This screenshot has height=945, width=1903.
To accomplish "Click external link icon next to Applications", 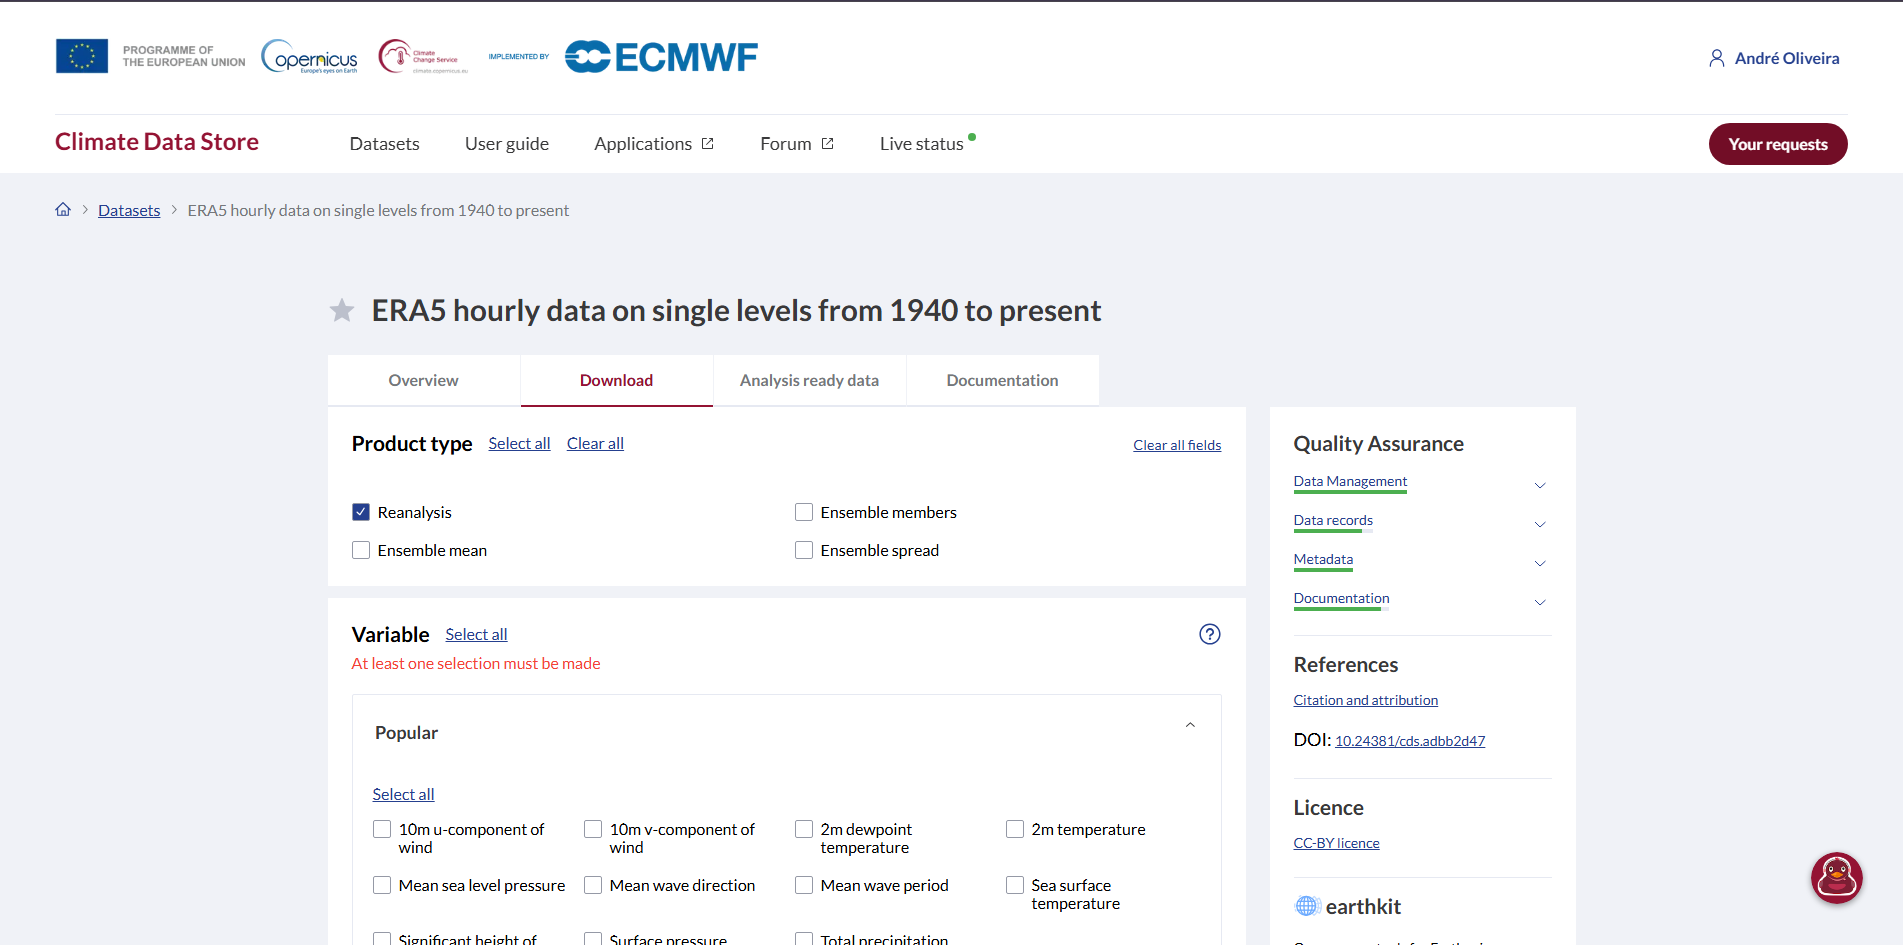I will click(x=708, y=144).
